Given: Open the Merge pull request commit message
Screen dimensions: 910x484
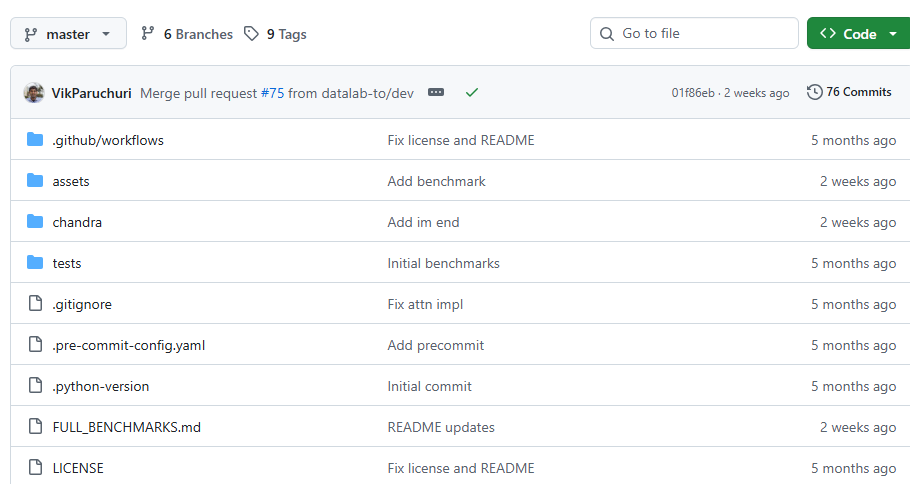Looking at the screenshot, I should click(x=277, y=93).
